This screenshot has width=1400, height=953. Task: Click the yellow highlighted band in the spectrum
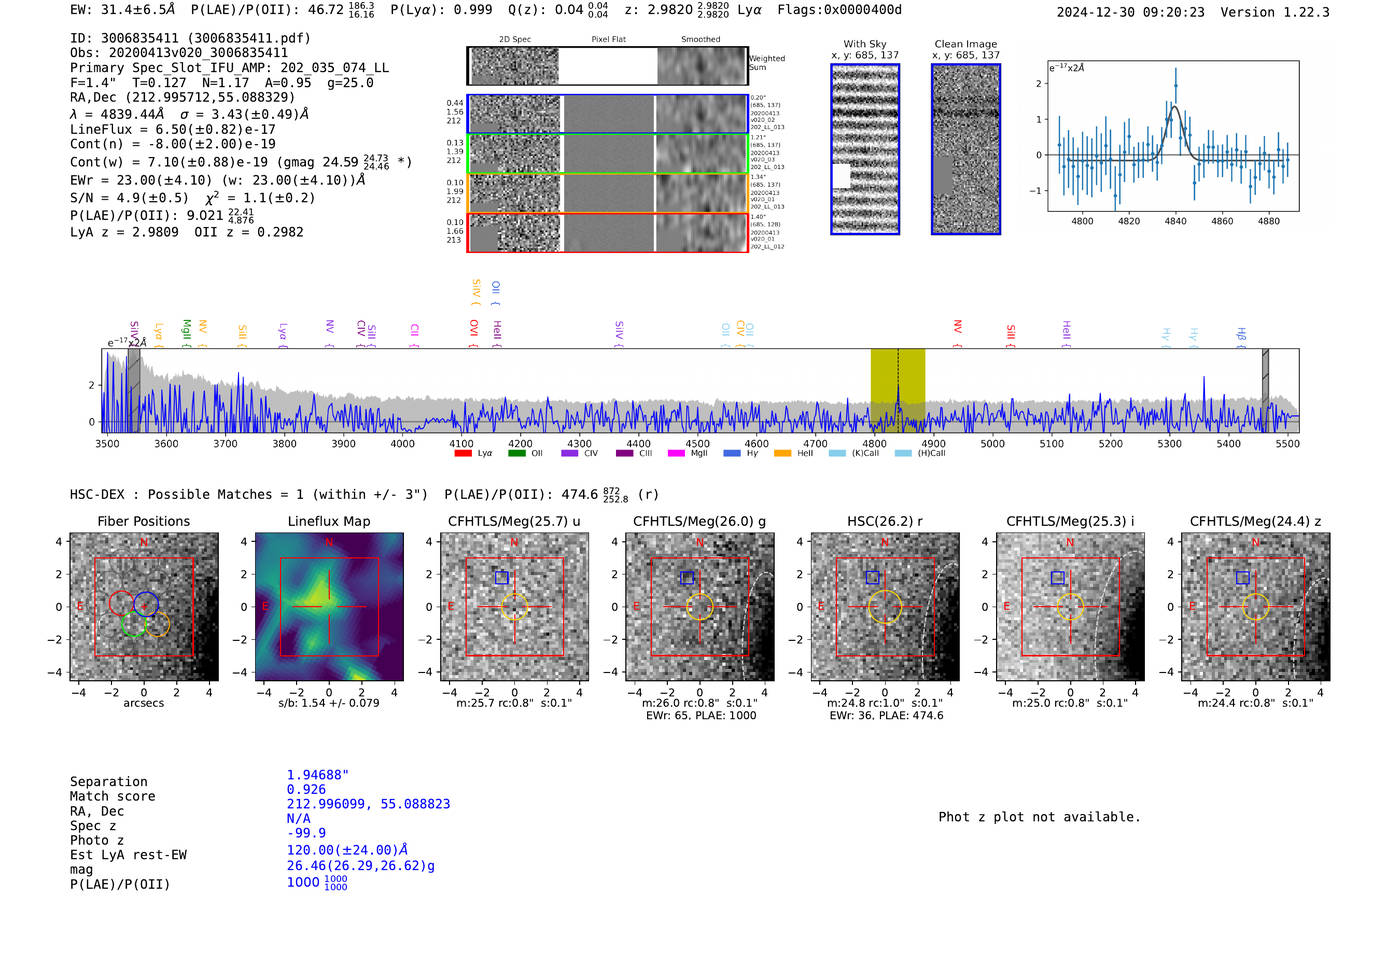[x=898, y=390]
